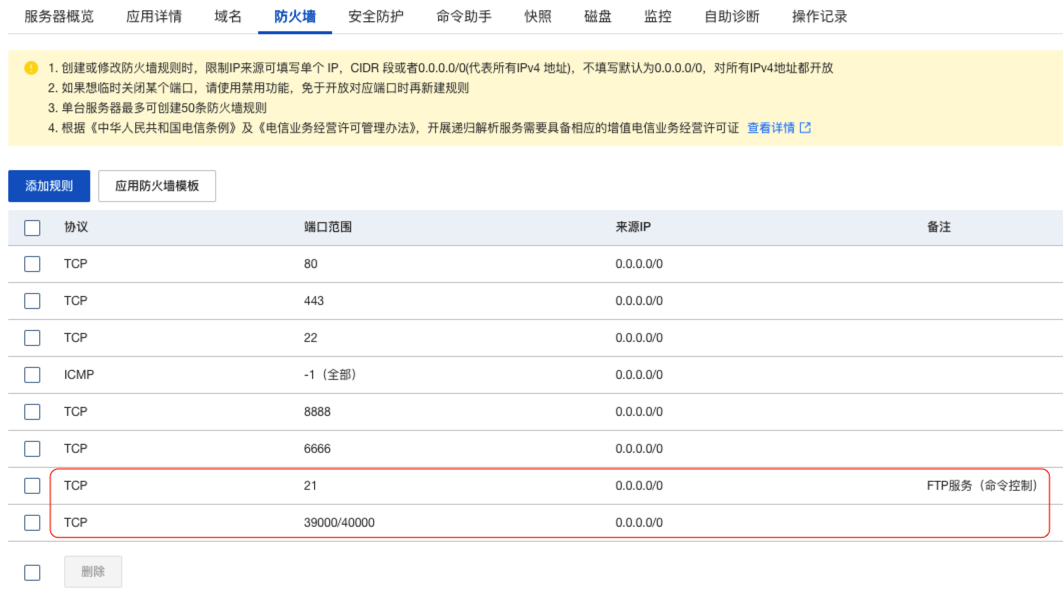Select the FTP port 21 rule checkbox
The width and height of the screenshot is (1063, 599).
(32, 486)
